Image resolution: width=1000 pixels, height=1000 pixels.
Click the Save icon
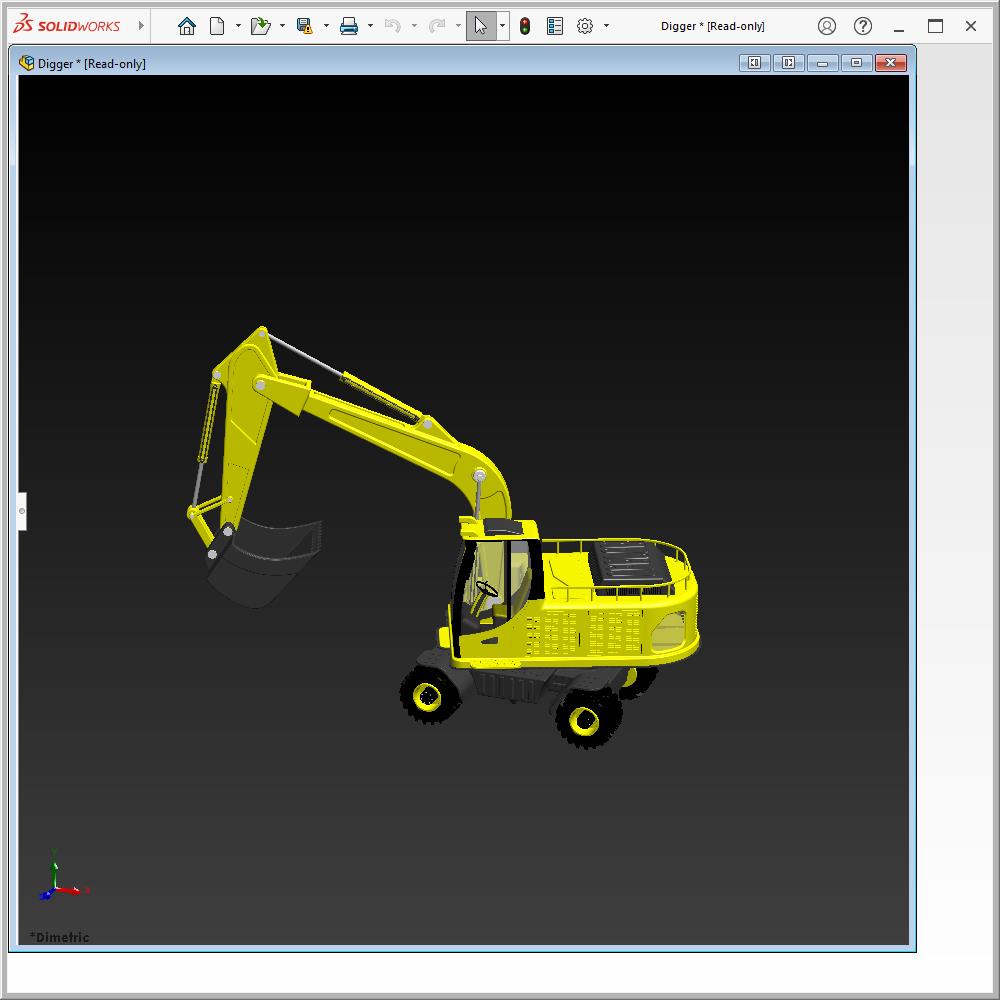(305, 26)
